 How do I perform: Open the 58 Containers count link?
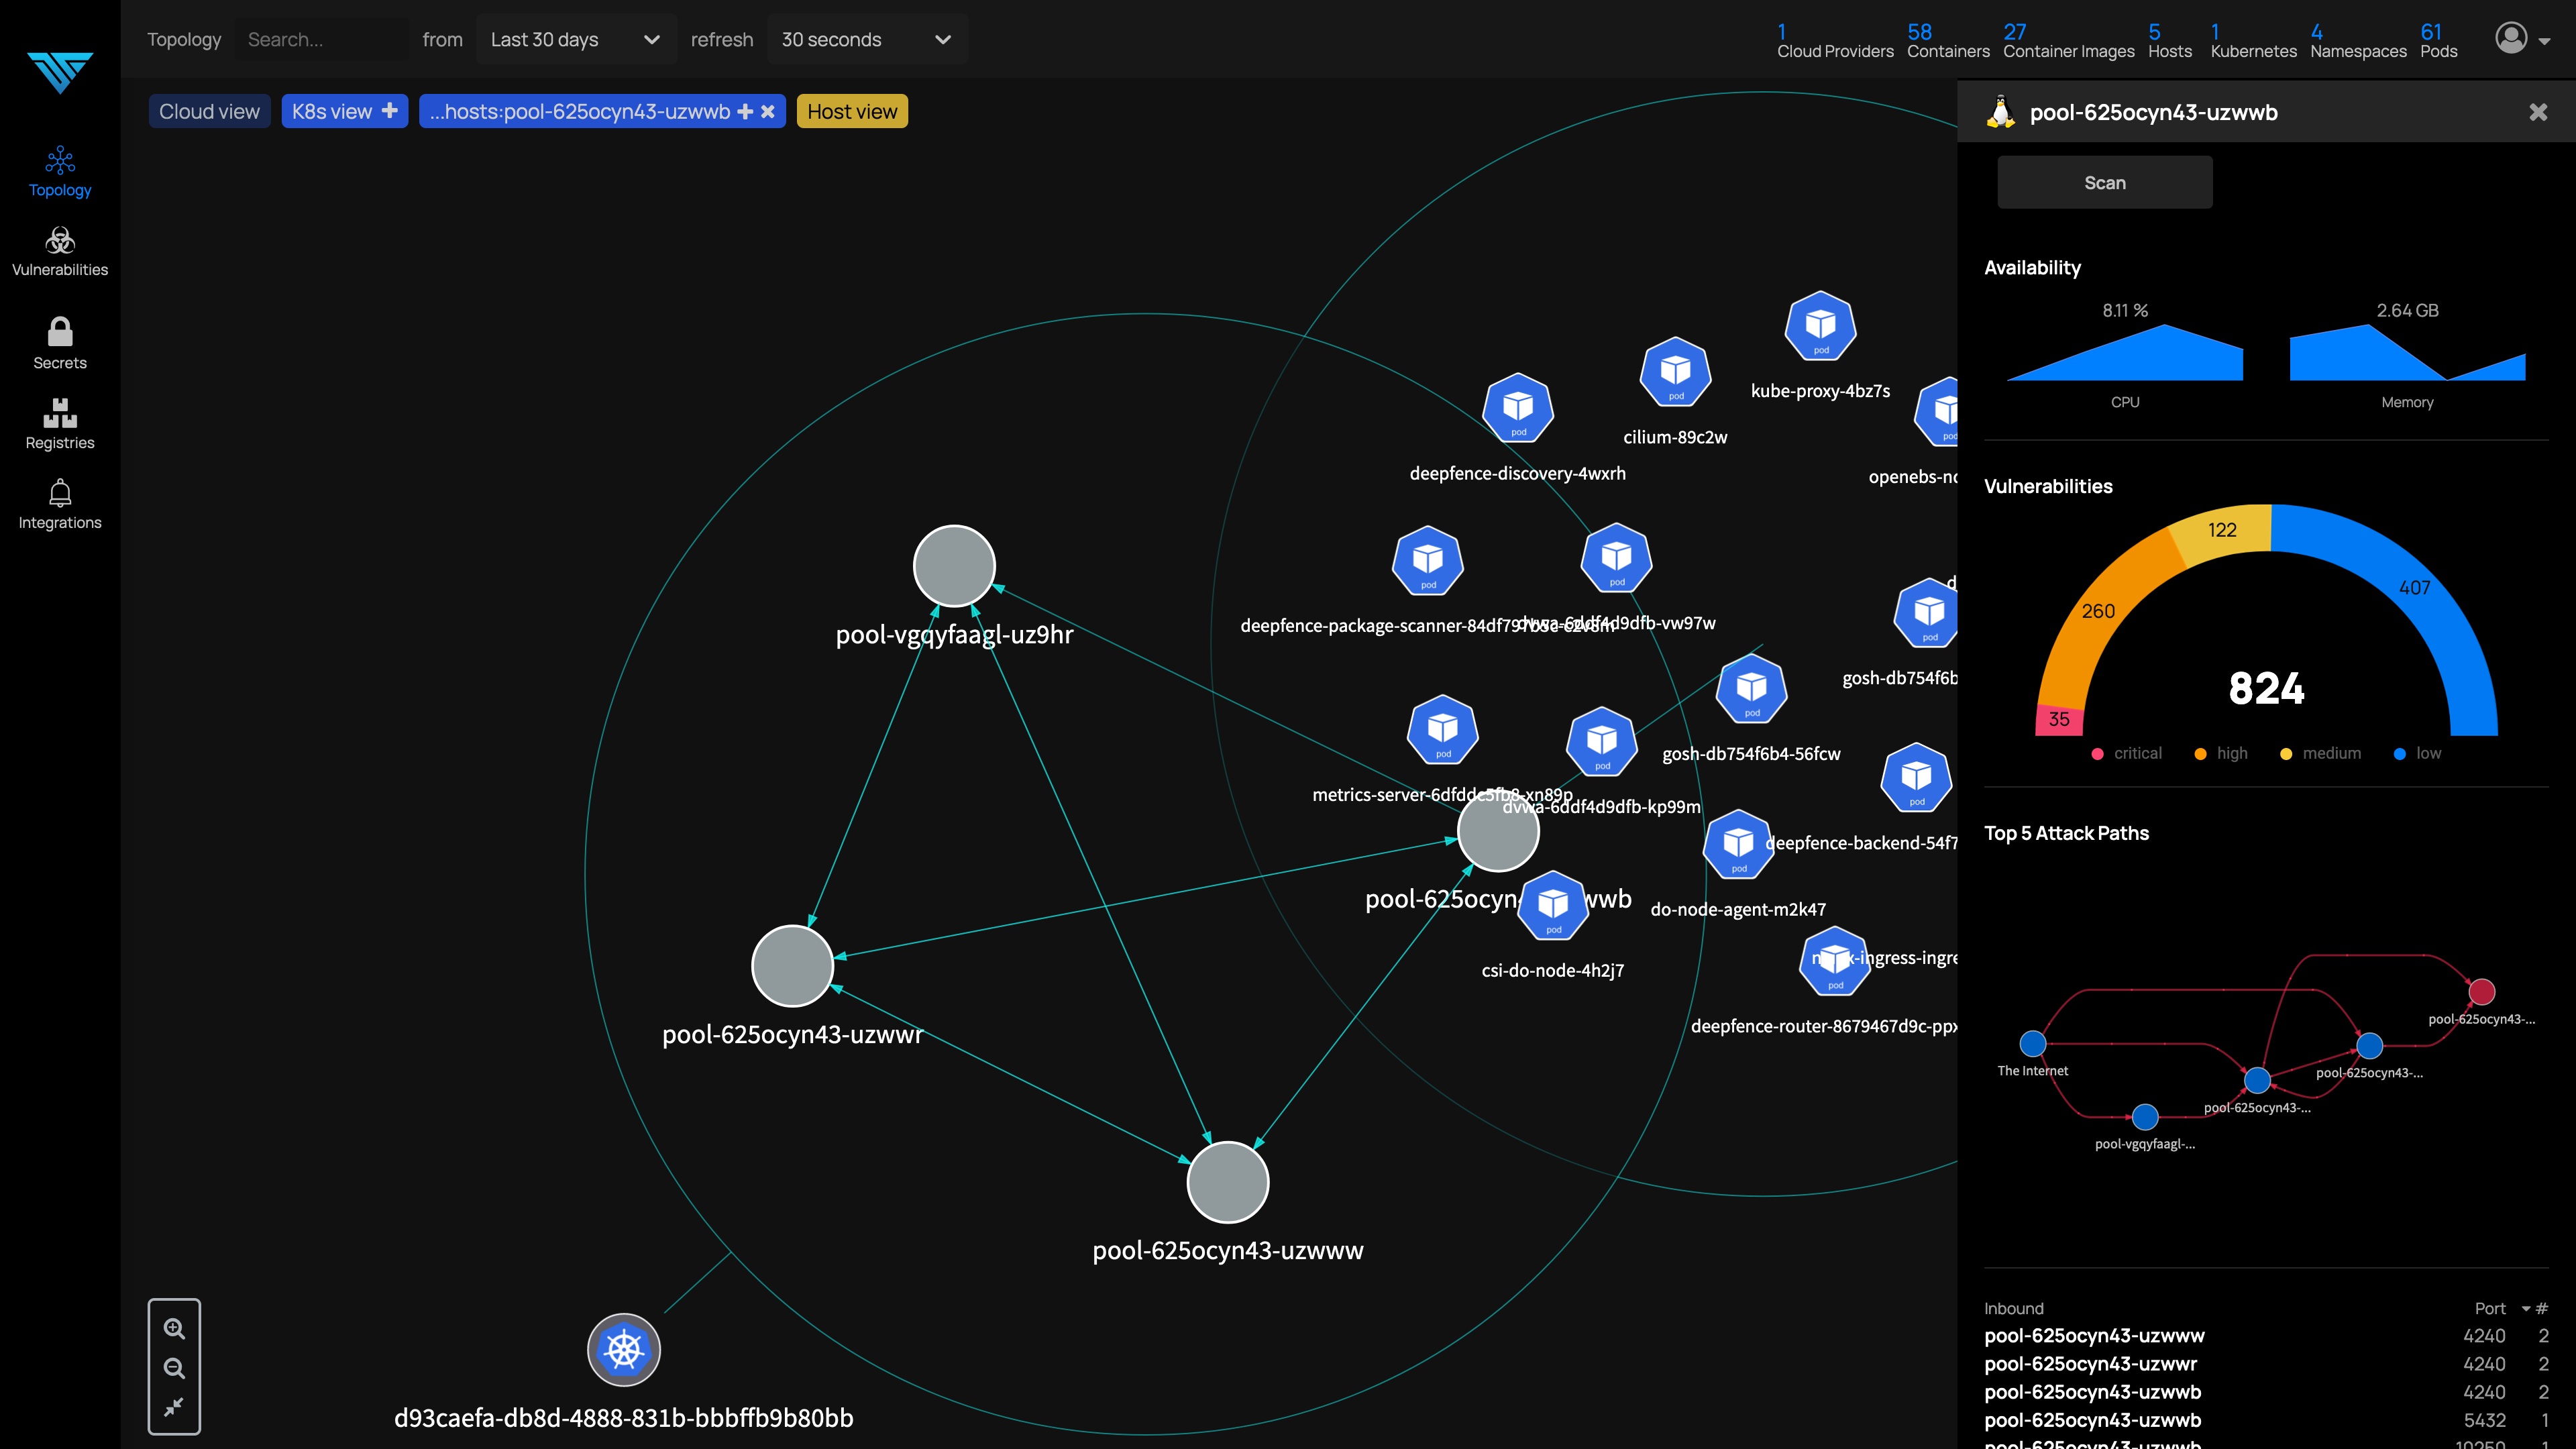pos(1948,41)
